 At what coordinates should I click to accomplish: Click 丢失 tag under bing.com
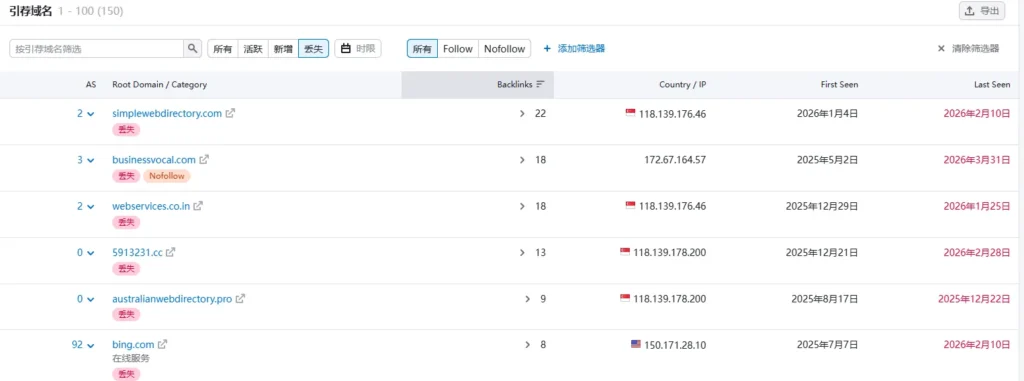126,374
